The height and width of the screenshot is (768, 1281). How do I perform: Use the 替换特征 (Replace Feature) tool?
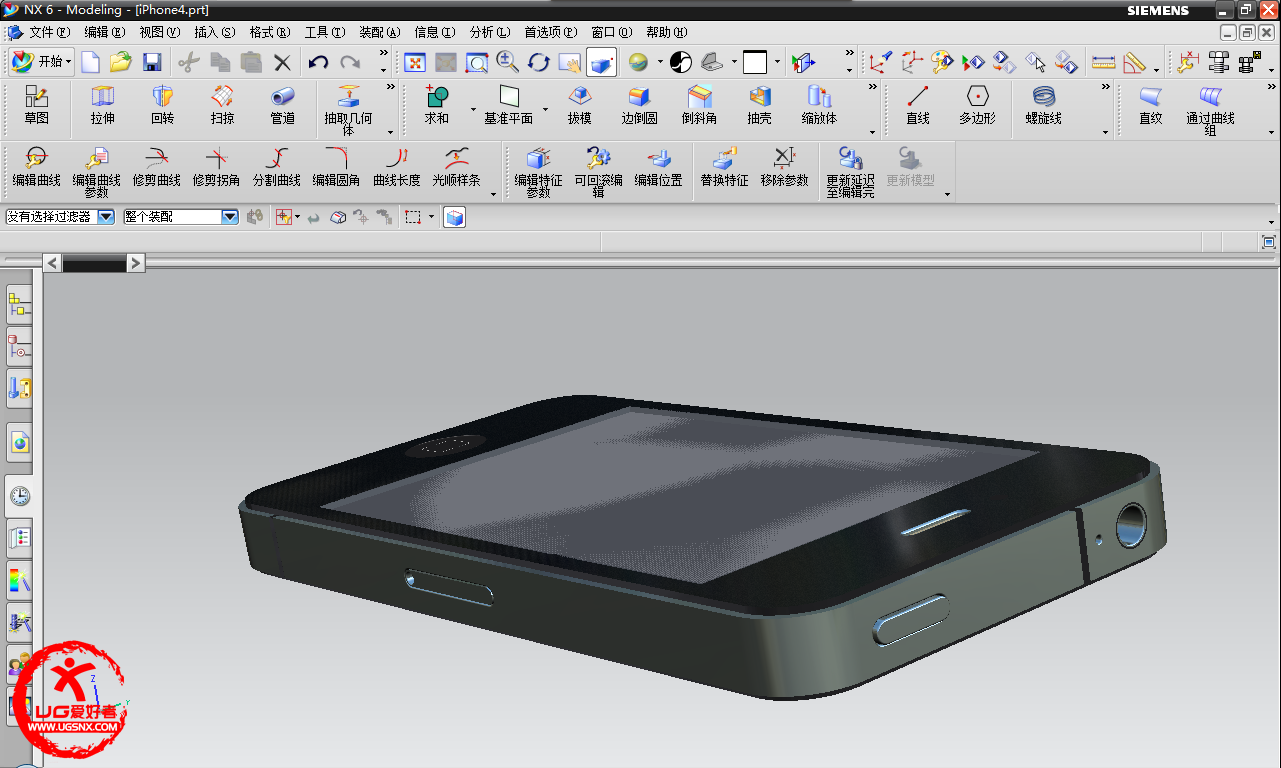[725, 168]
